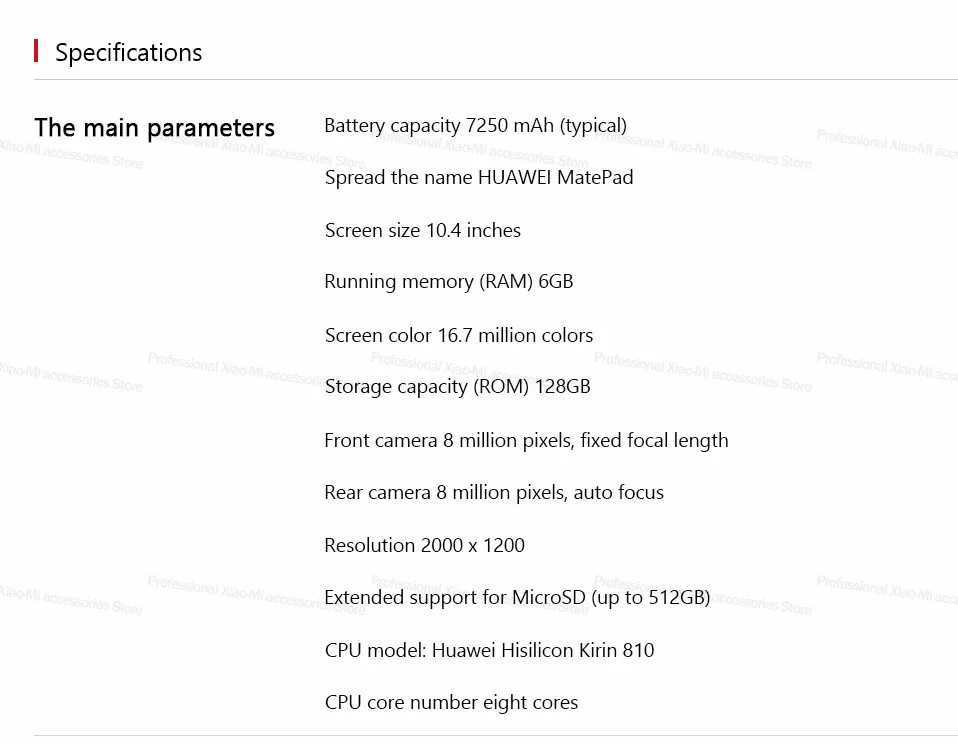Click the Front camera 8 million pixels line

tap(526, 441)
